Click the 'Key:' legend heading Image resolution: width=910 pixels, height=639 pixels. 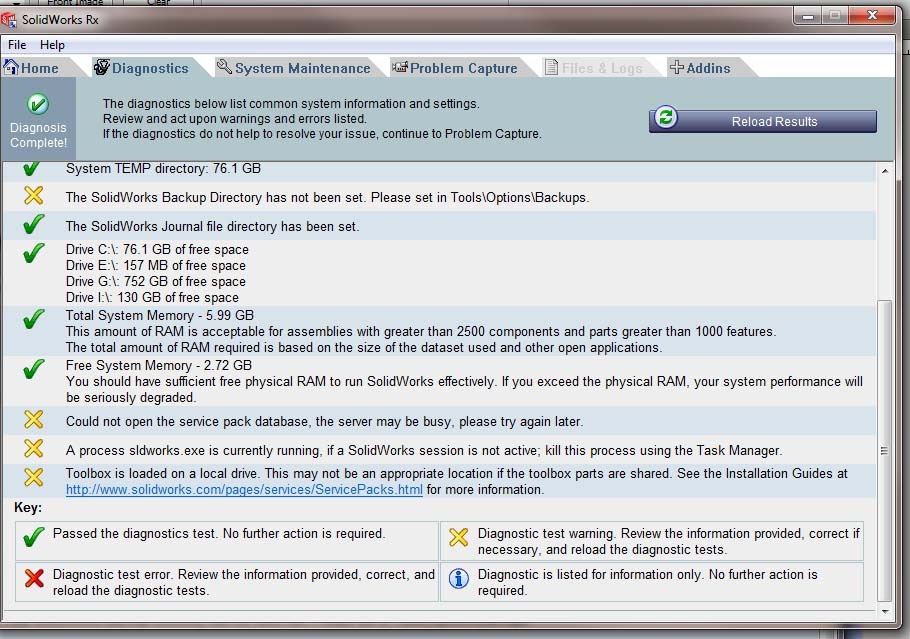(x=28, y=507)
